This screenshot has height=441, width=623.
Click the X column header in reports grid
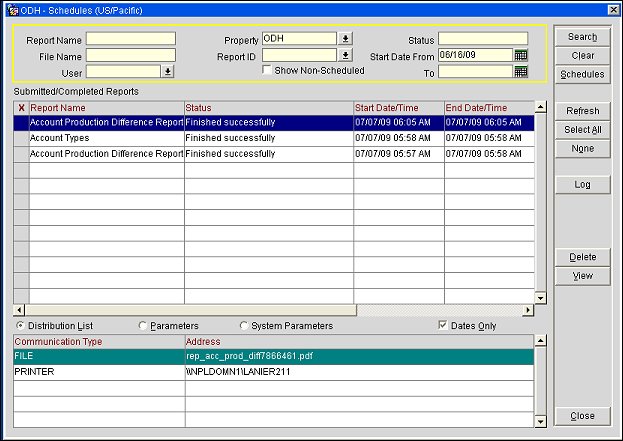[x=21, y=107]
